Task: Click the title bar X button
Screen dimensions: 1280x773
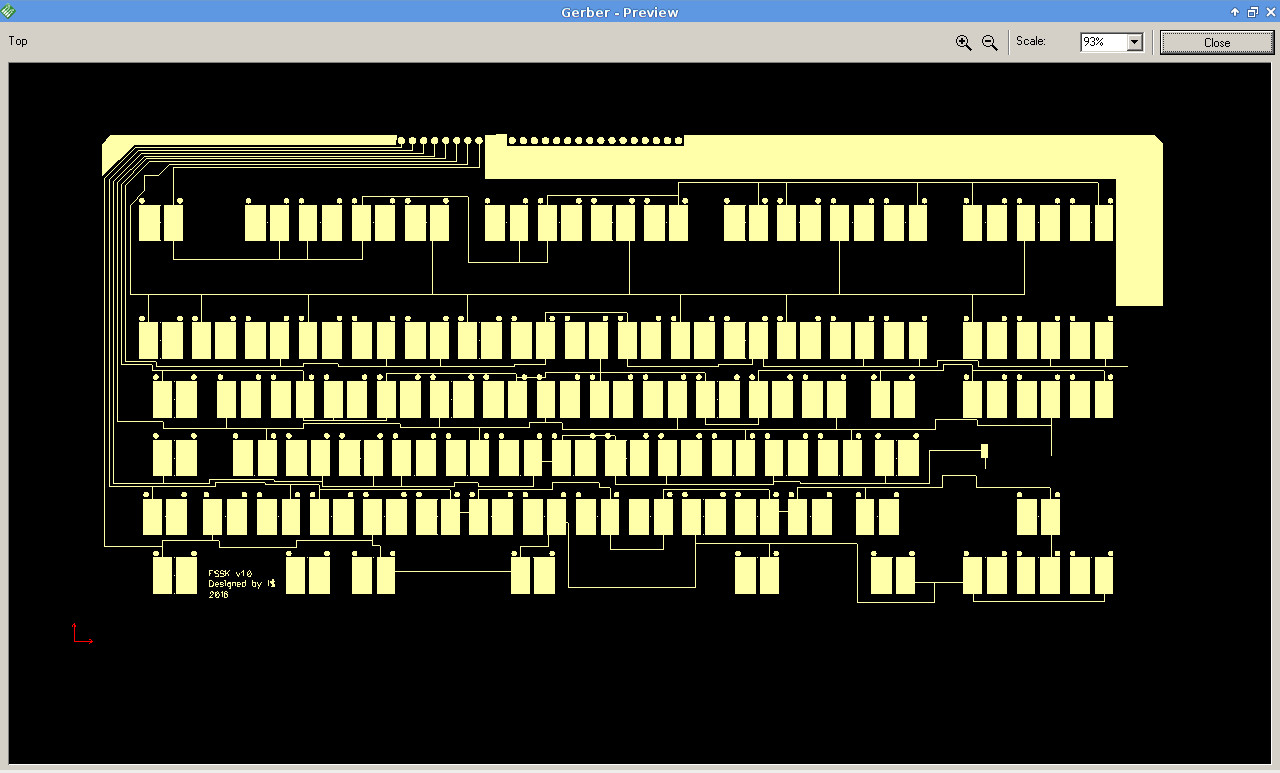Action: pos(1269,12)
